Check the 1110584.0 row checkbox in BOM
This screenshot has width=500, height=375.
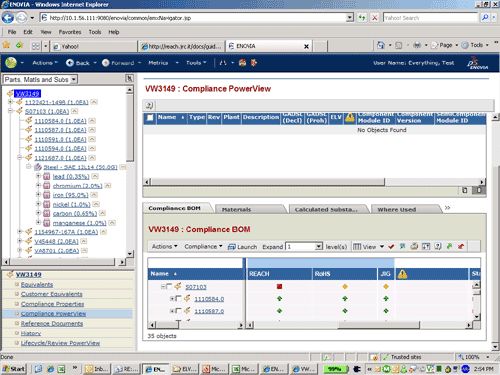coord(178,298)
